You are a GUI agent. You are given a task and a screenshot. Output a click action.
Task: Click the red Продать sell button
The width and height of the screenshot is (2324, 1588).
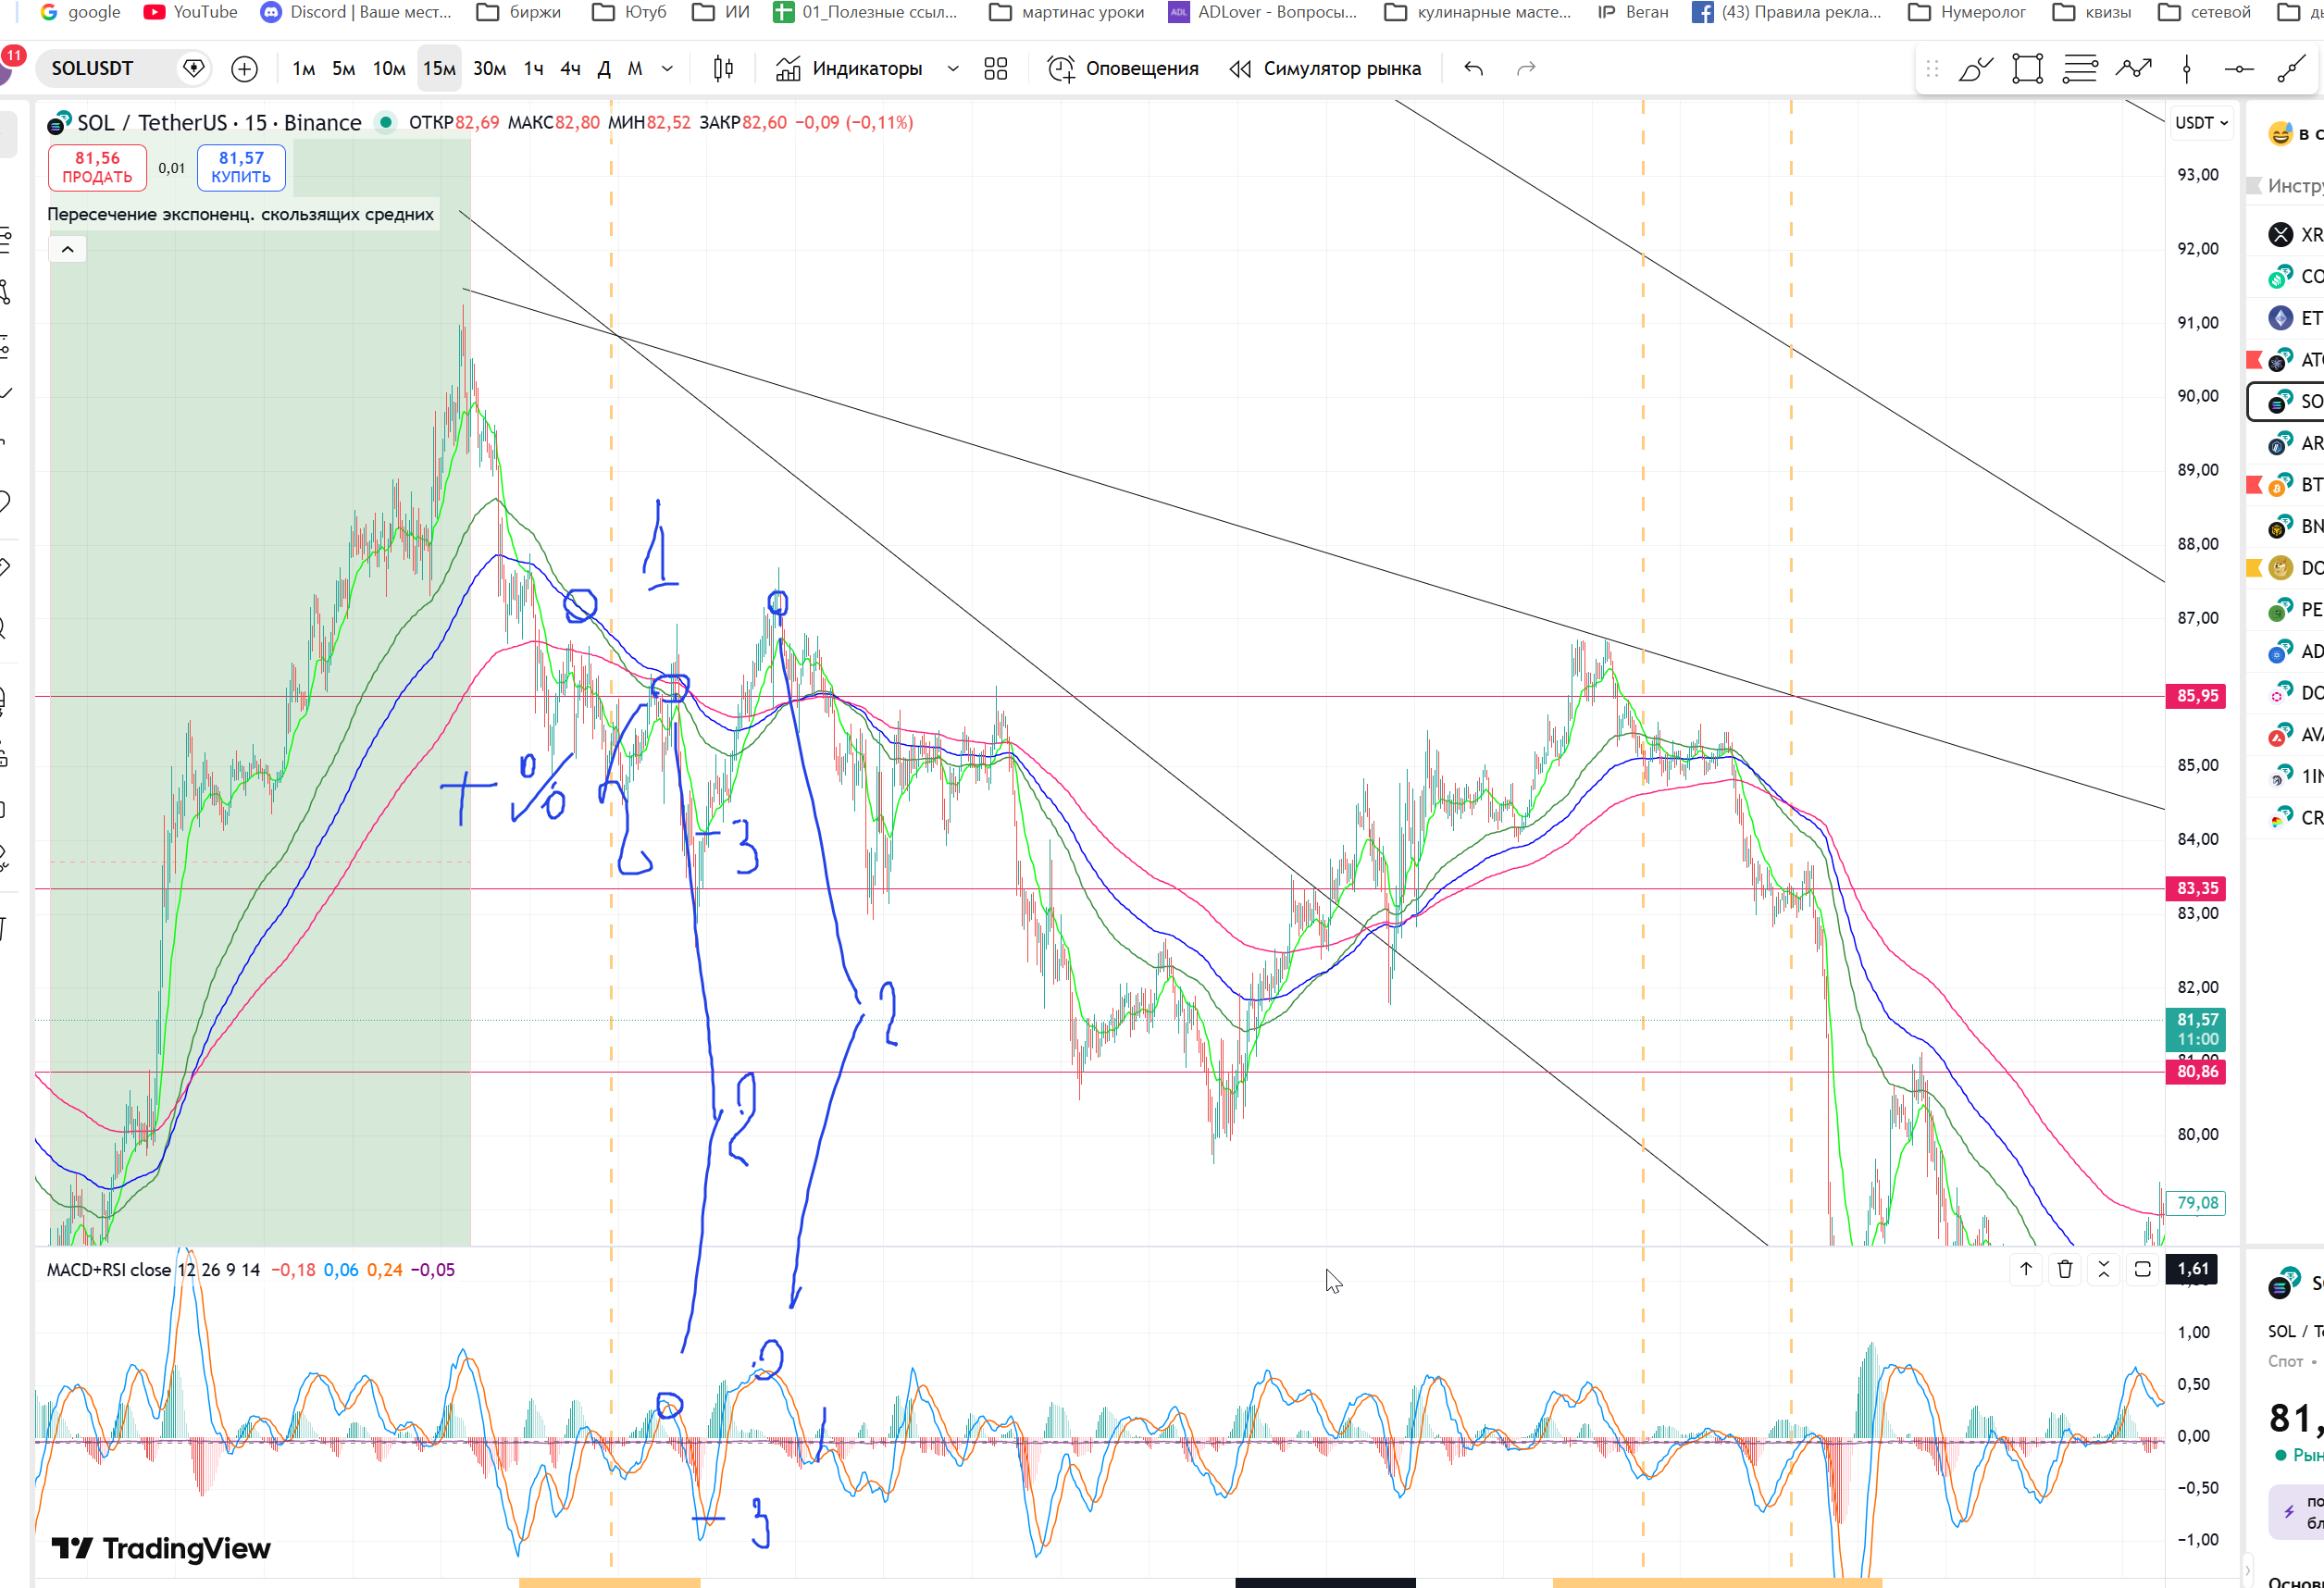97,167
